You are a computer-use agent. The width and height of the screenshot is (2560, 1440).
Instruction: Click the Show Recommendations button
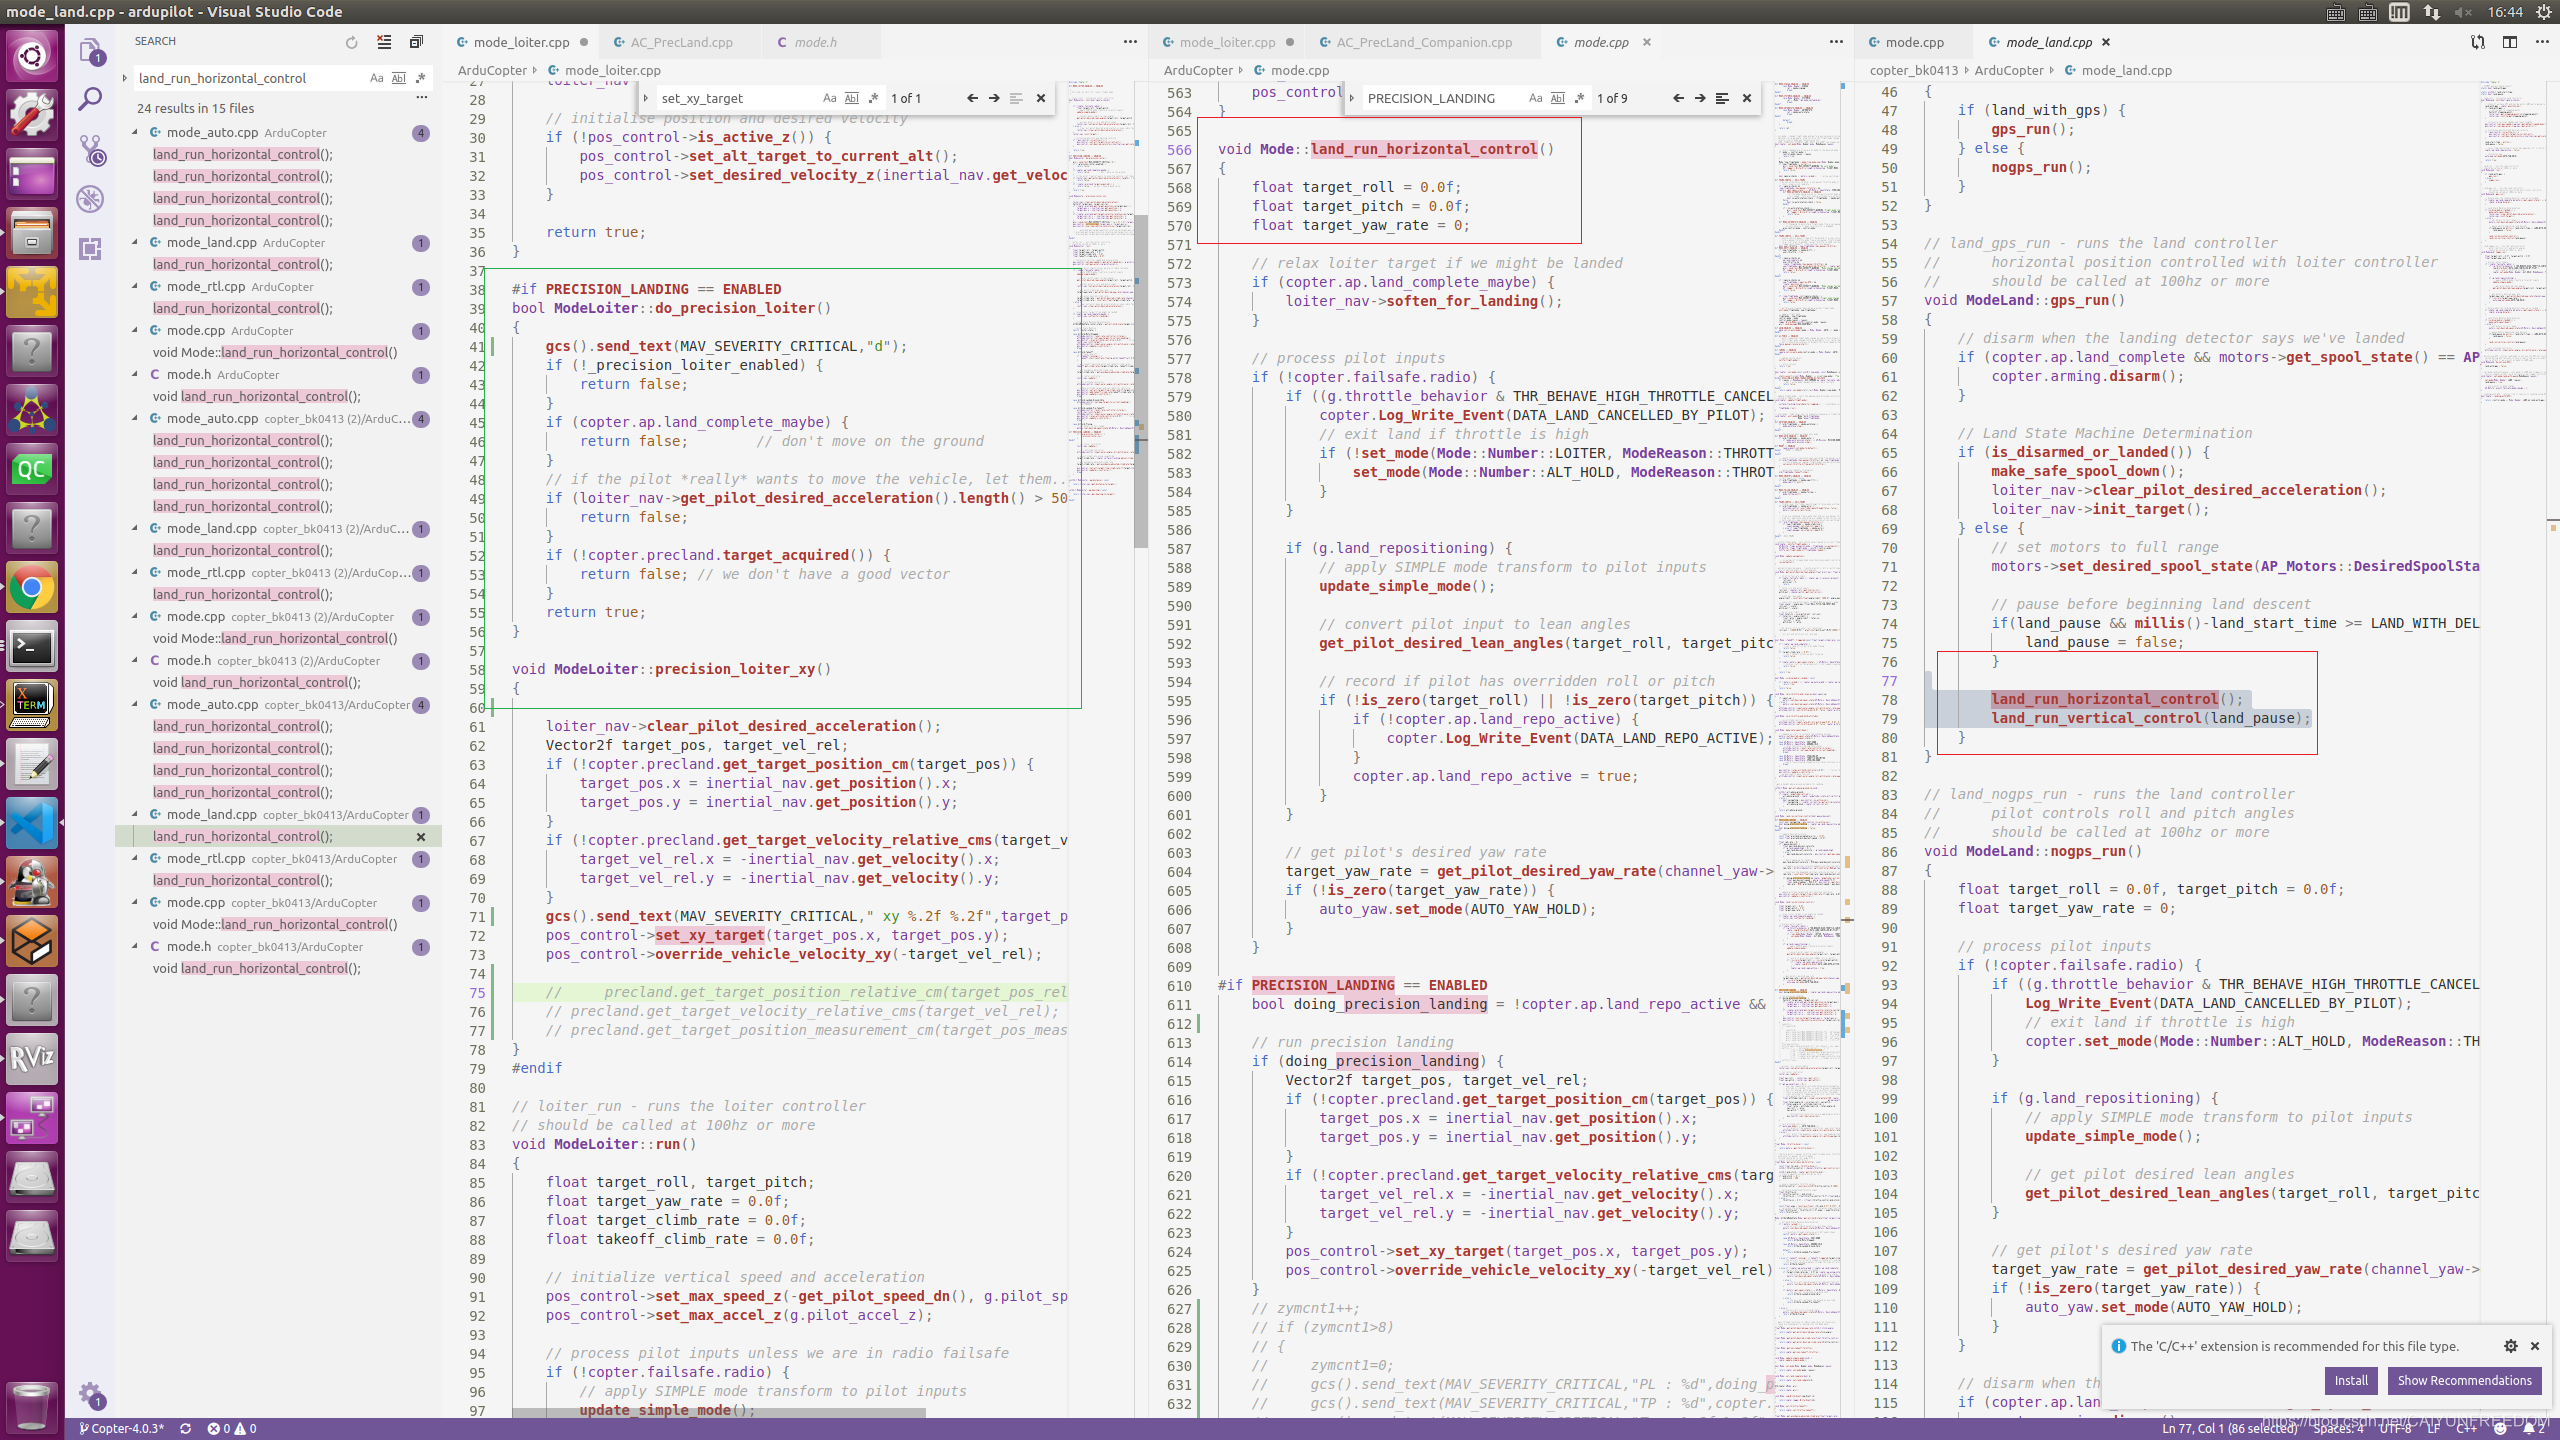coord(2464,1380)
